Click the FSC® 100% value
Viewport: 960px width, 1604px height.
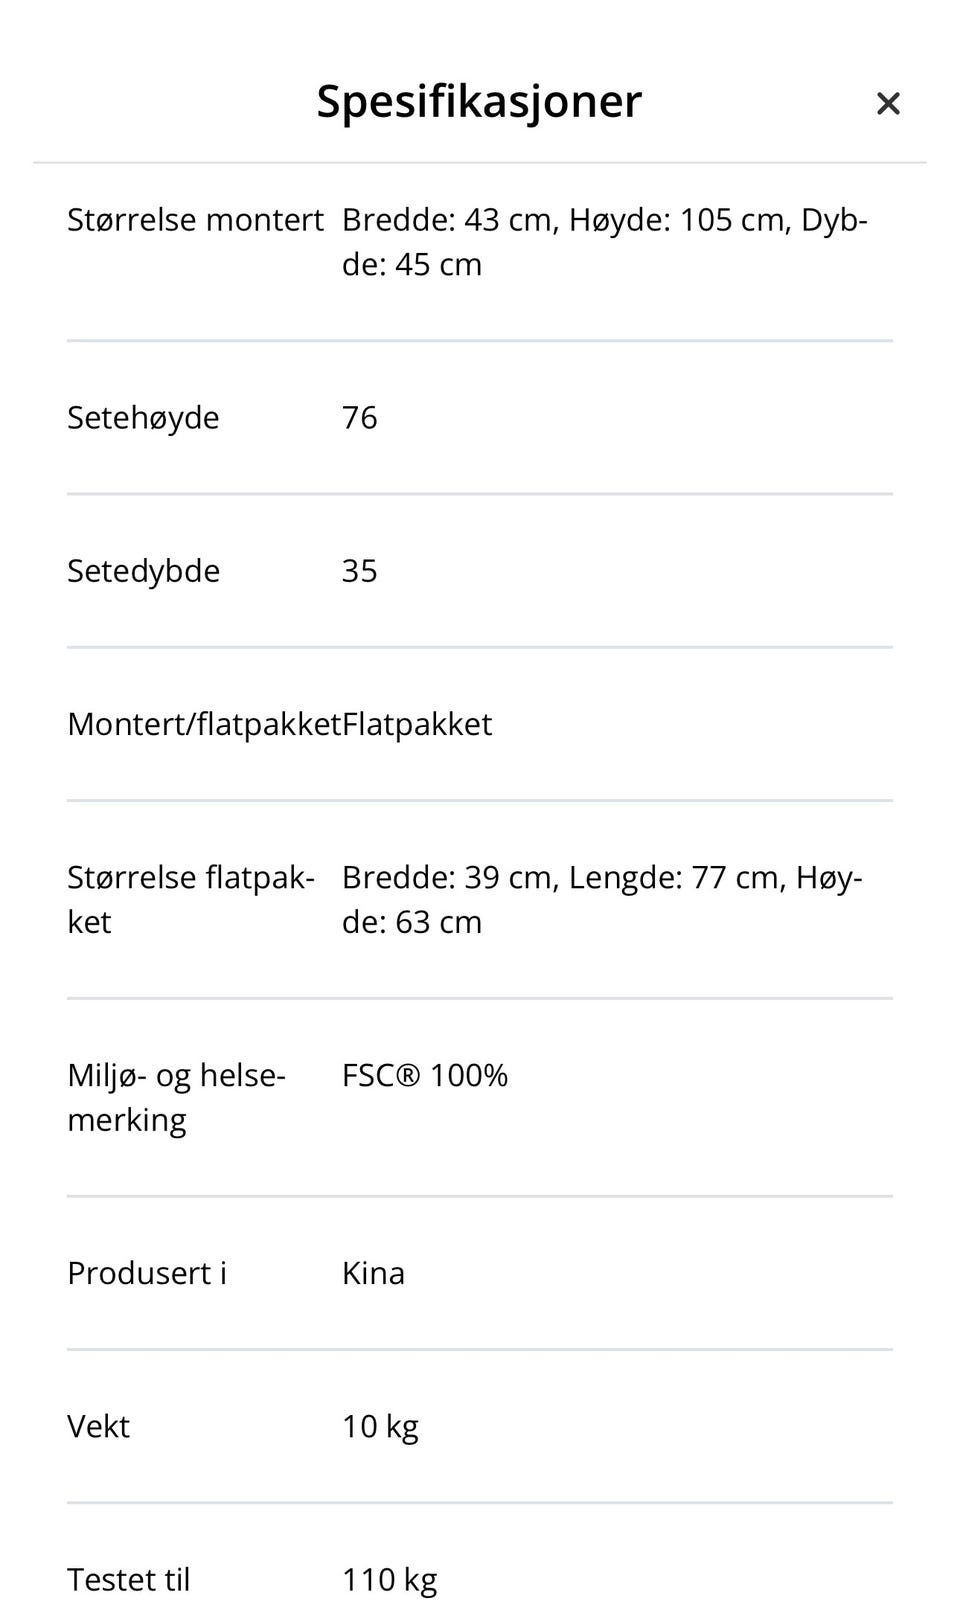[425, 1075]
